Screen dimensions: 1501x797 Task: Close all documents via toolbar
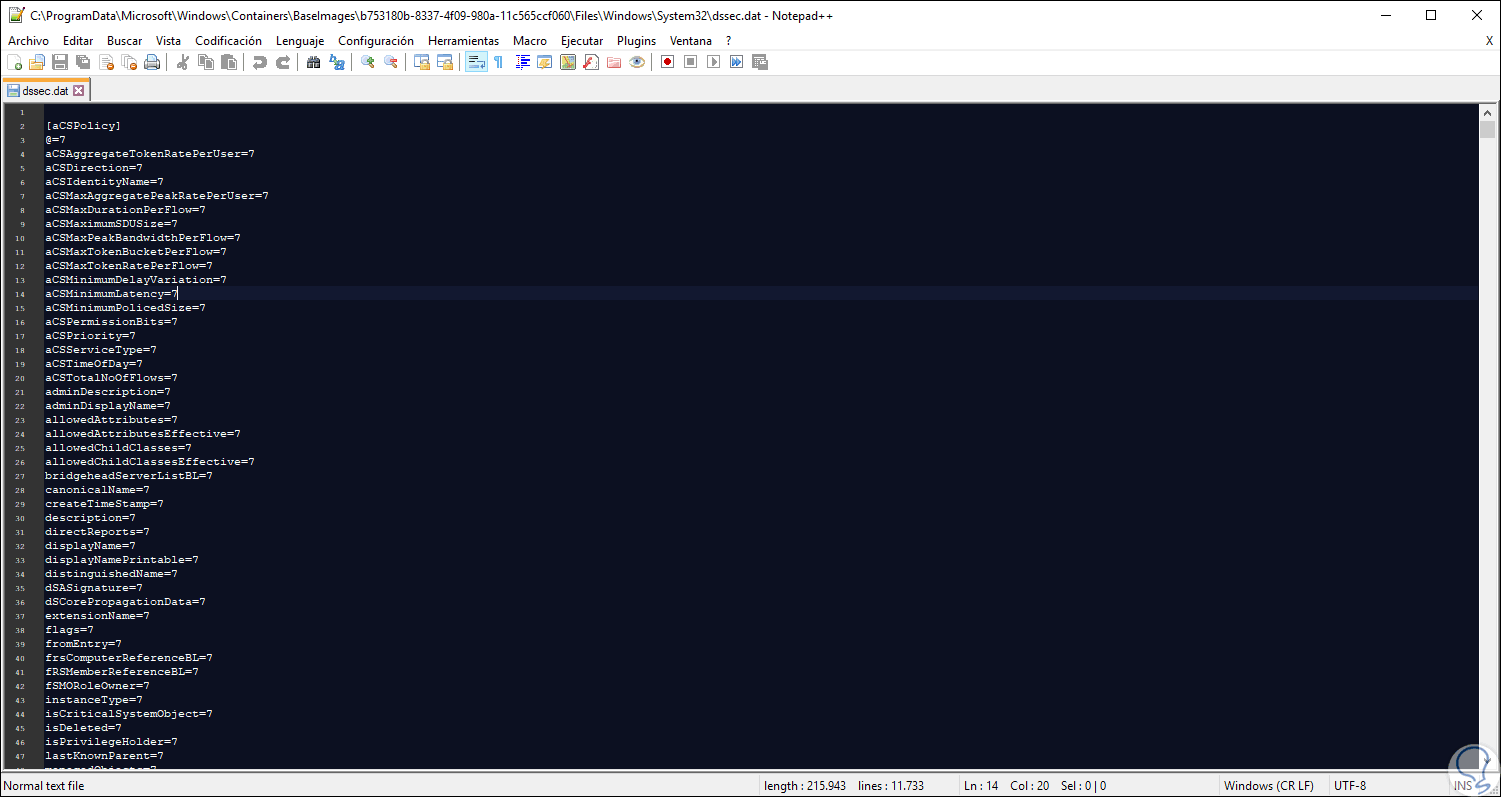tap(129, 62)
